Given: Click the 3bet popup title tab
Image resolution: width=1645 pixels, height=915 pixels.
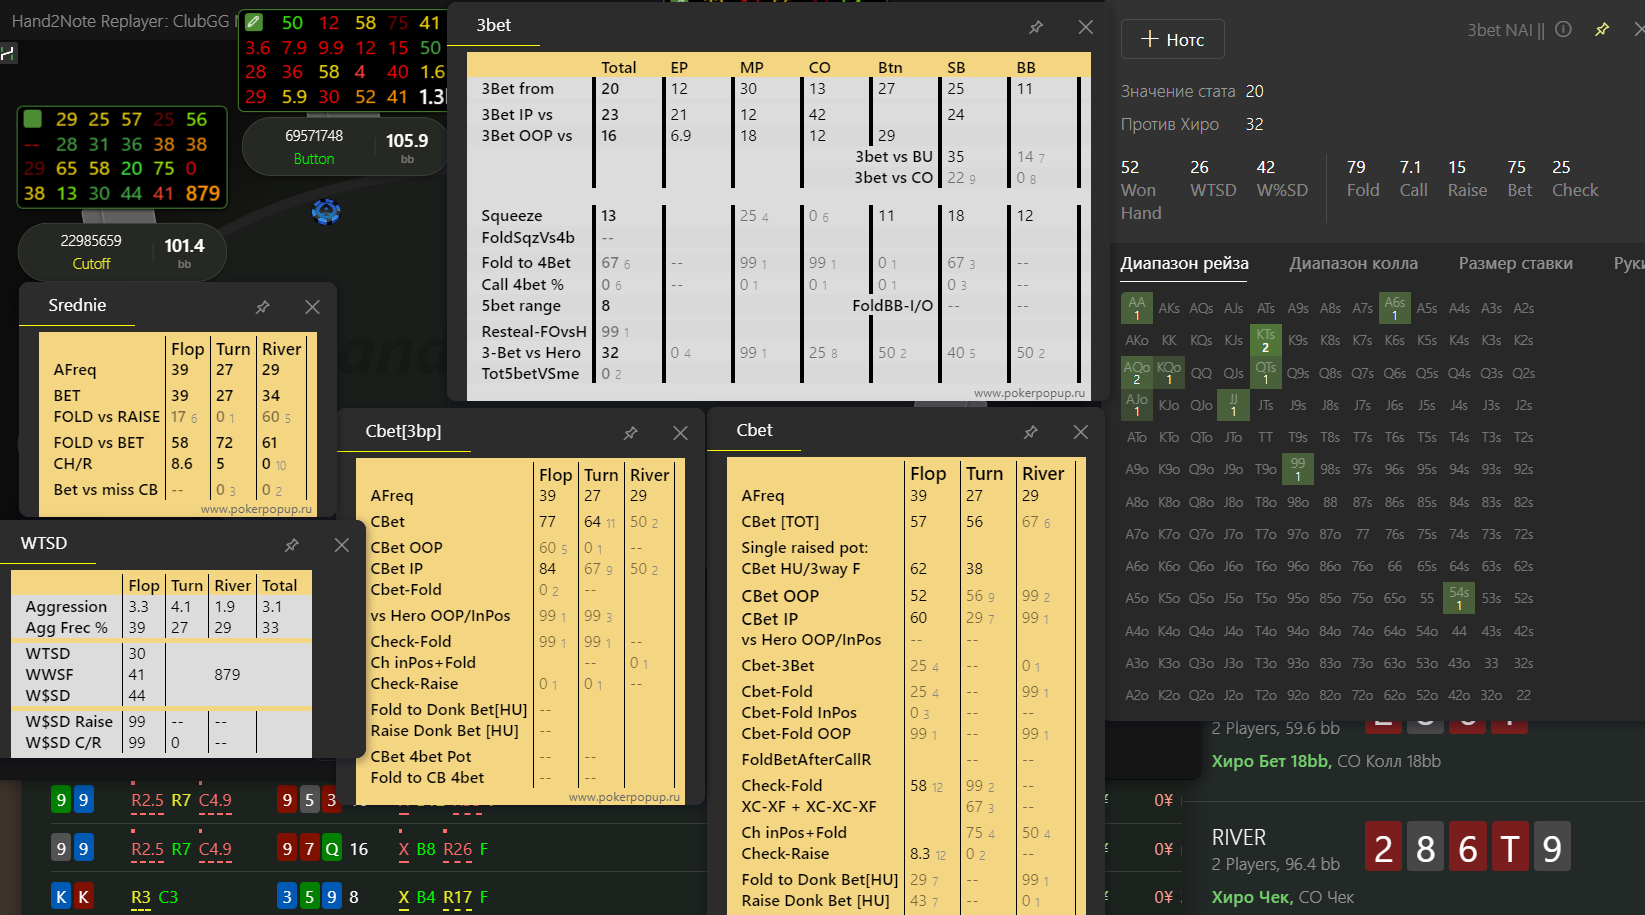Looking at the screenshot, I should (493, 25).
